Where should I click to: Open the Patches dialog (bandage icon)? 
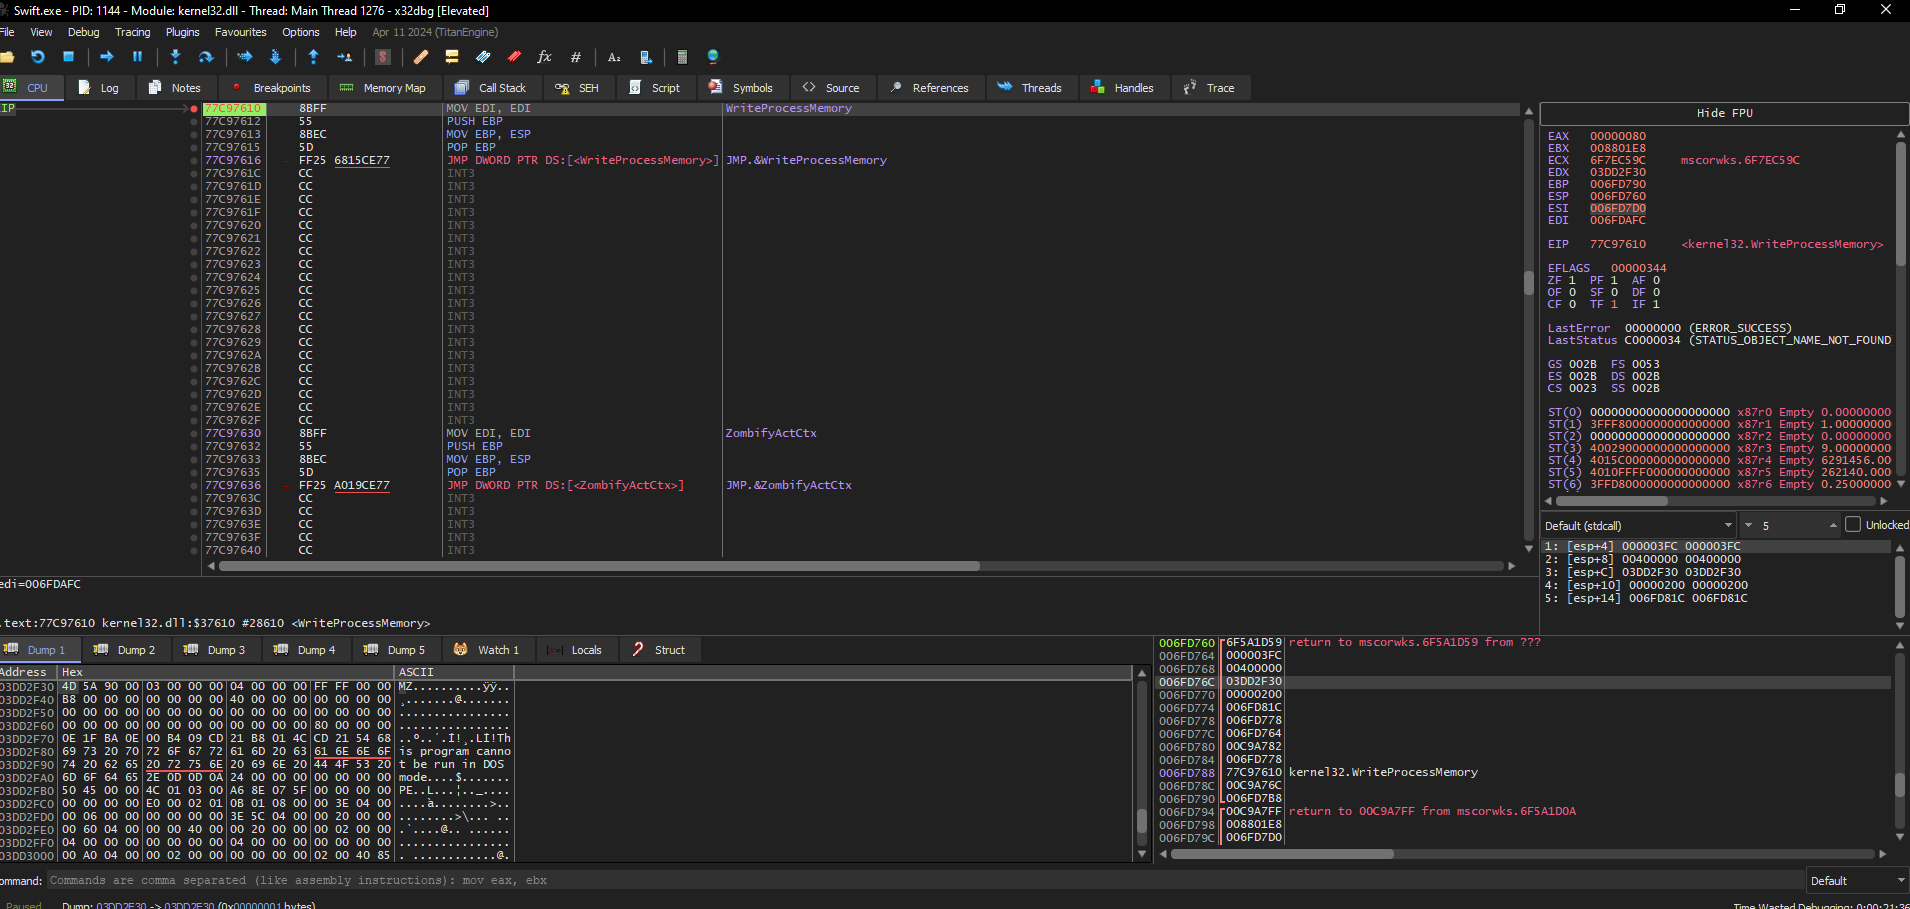[x=421, y=57]
